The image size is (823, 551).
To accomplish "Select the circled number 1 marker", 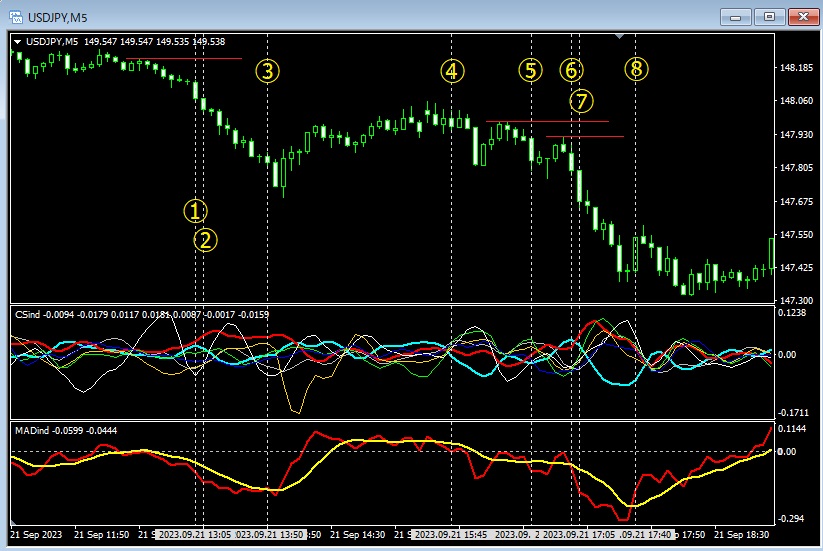I will pyautogui.click(x=195, y=211).
